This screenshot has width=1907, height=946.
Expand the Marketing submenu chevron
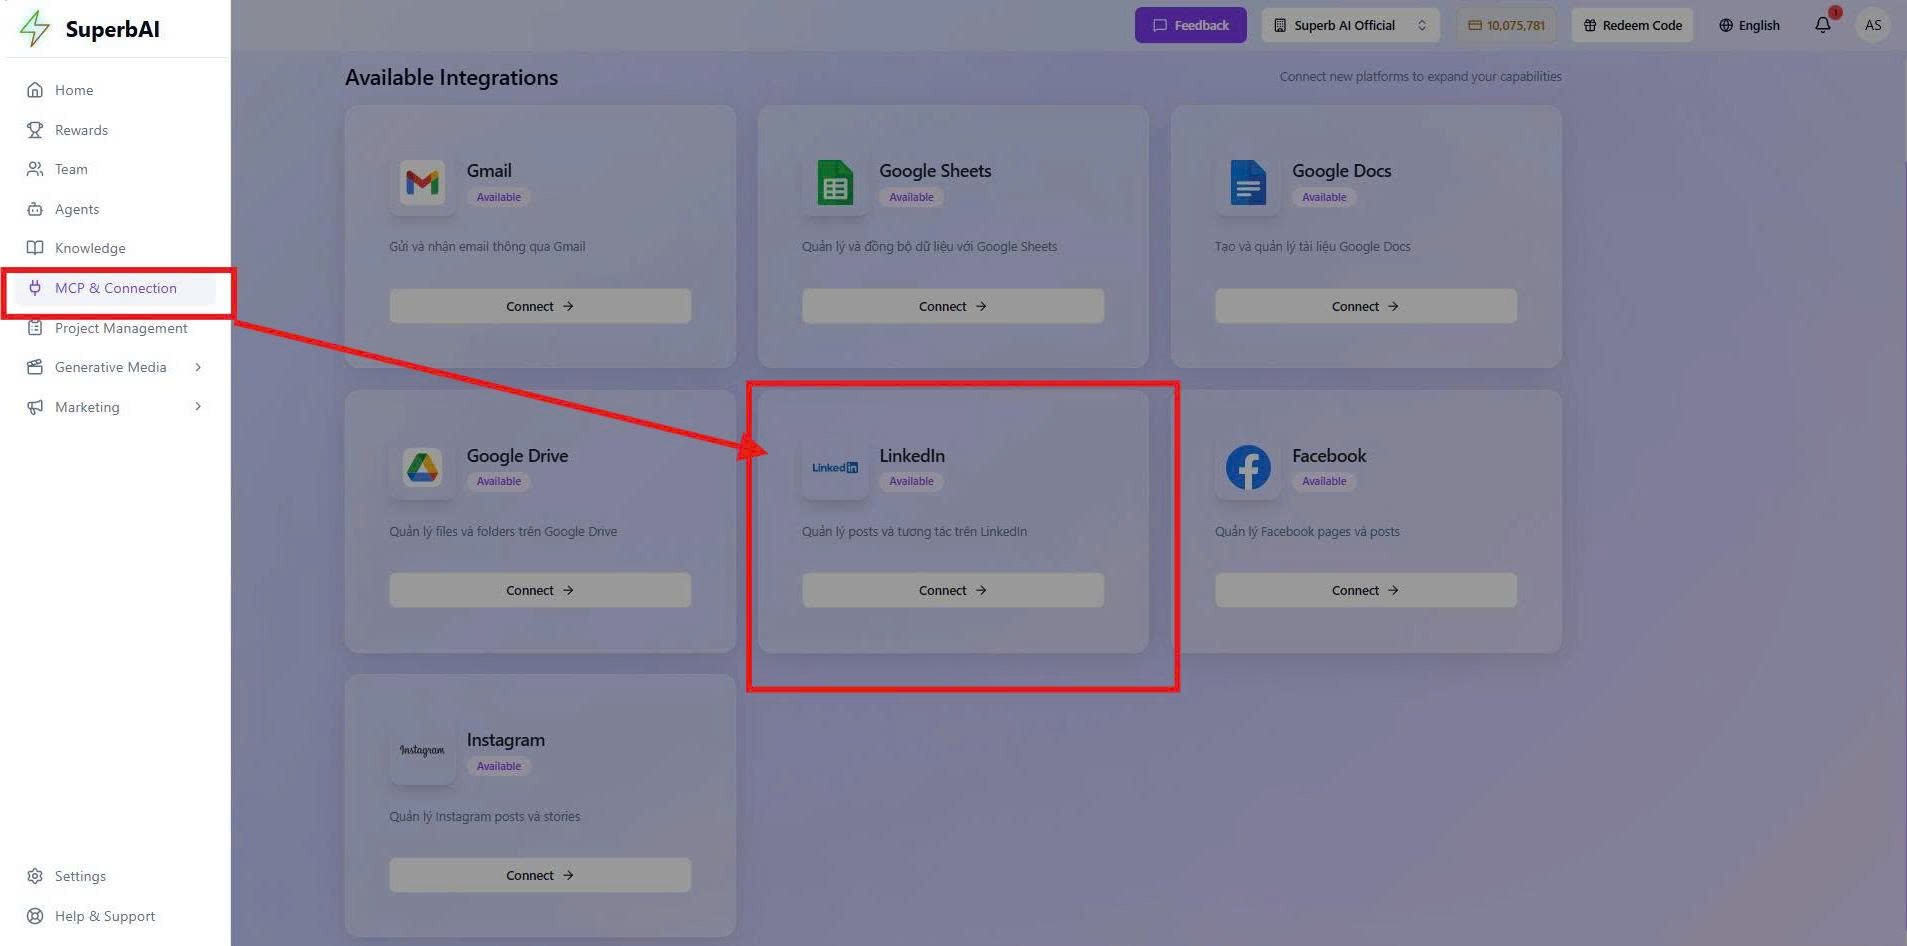click(x=198, y=407)
